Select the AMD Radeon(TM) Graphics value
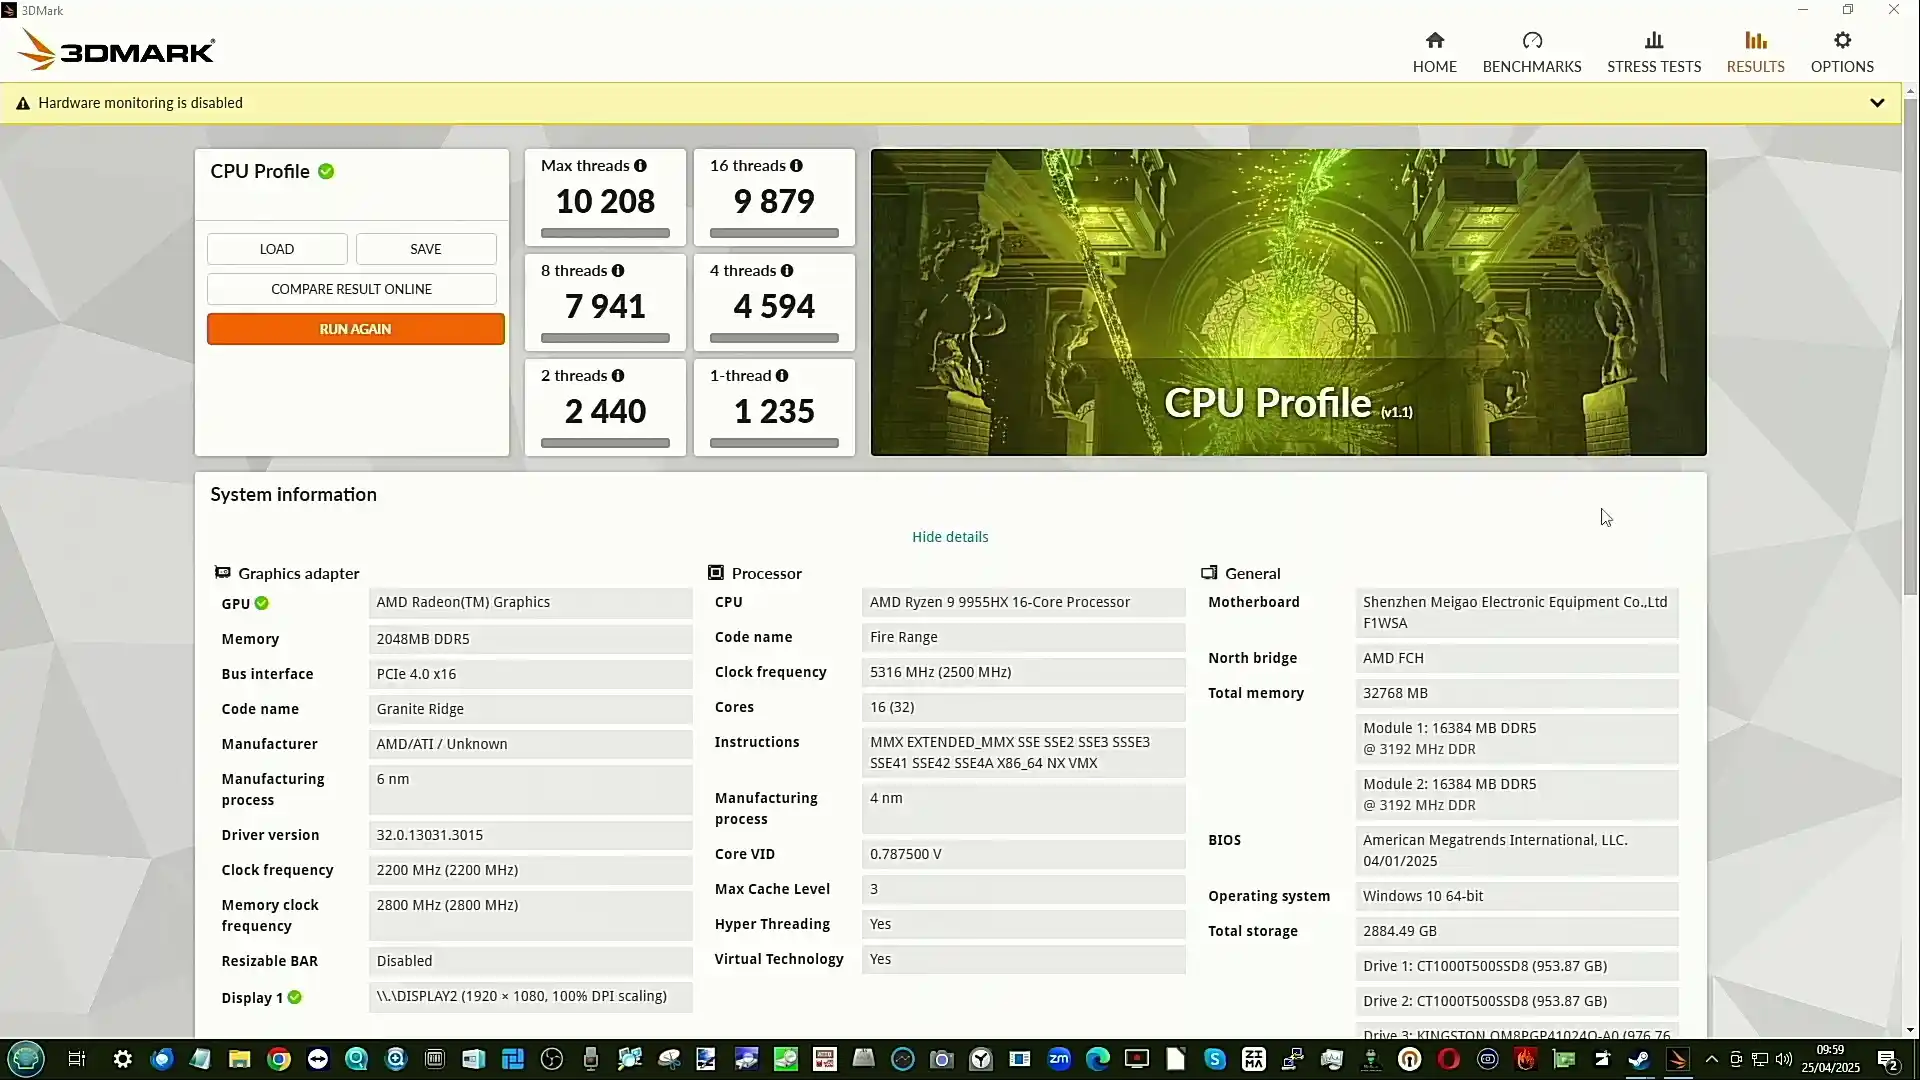The width and height of the screenshot is (1920, 1080). [x=530, y=602]
